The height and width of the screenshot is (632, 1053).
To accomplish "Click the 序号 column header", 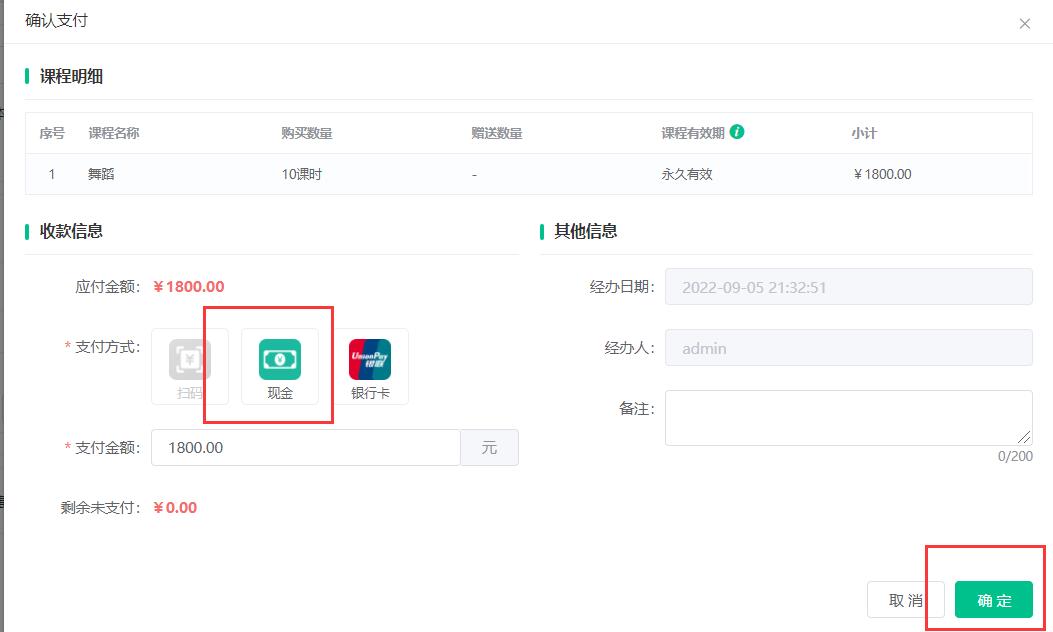I will [52, 133].
